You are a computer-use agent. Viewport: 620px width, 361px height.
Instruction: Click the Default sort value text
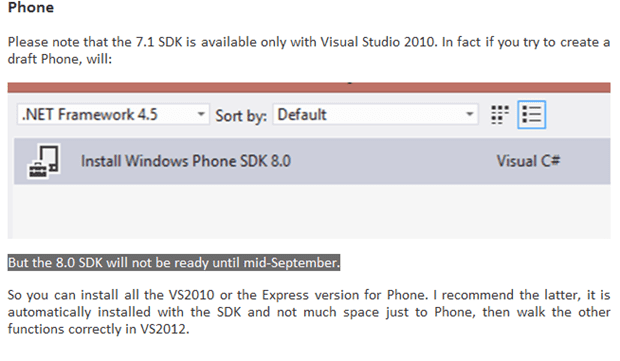pyautogui.click(x=302, y=115)
